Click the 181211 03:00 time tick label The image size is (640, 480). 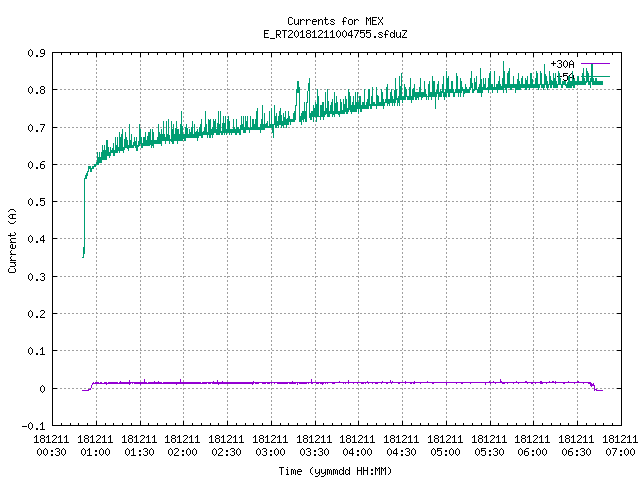270,446
